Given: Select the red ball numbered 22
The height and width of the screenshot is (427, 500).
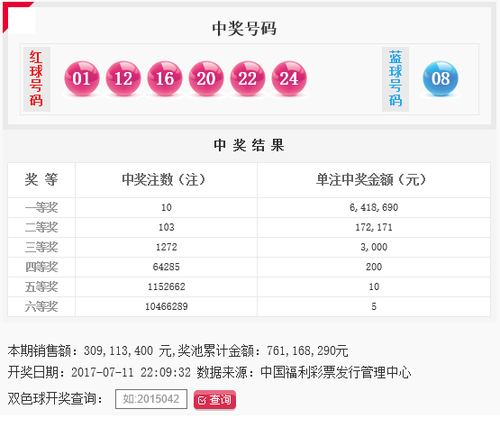Looking at the screenshot, I should (x=248, y=79).
